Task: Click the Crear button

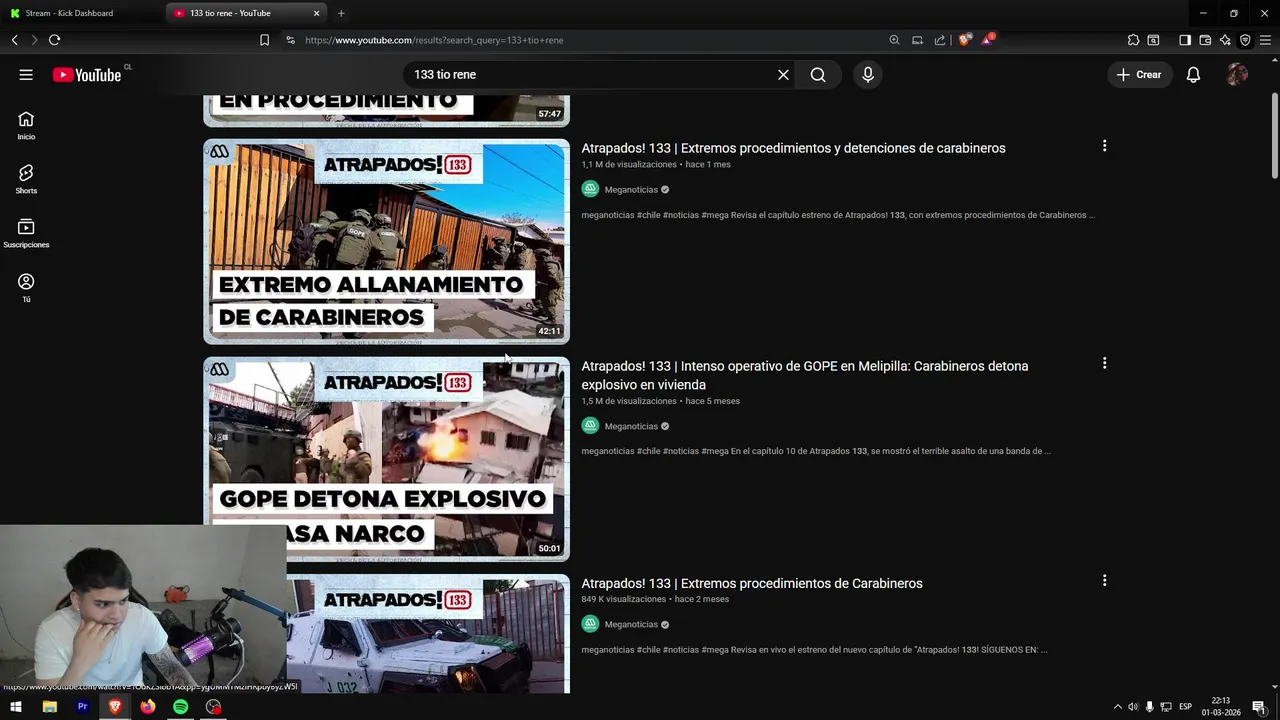Action: [x=1139, y=75]
